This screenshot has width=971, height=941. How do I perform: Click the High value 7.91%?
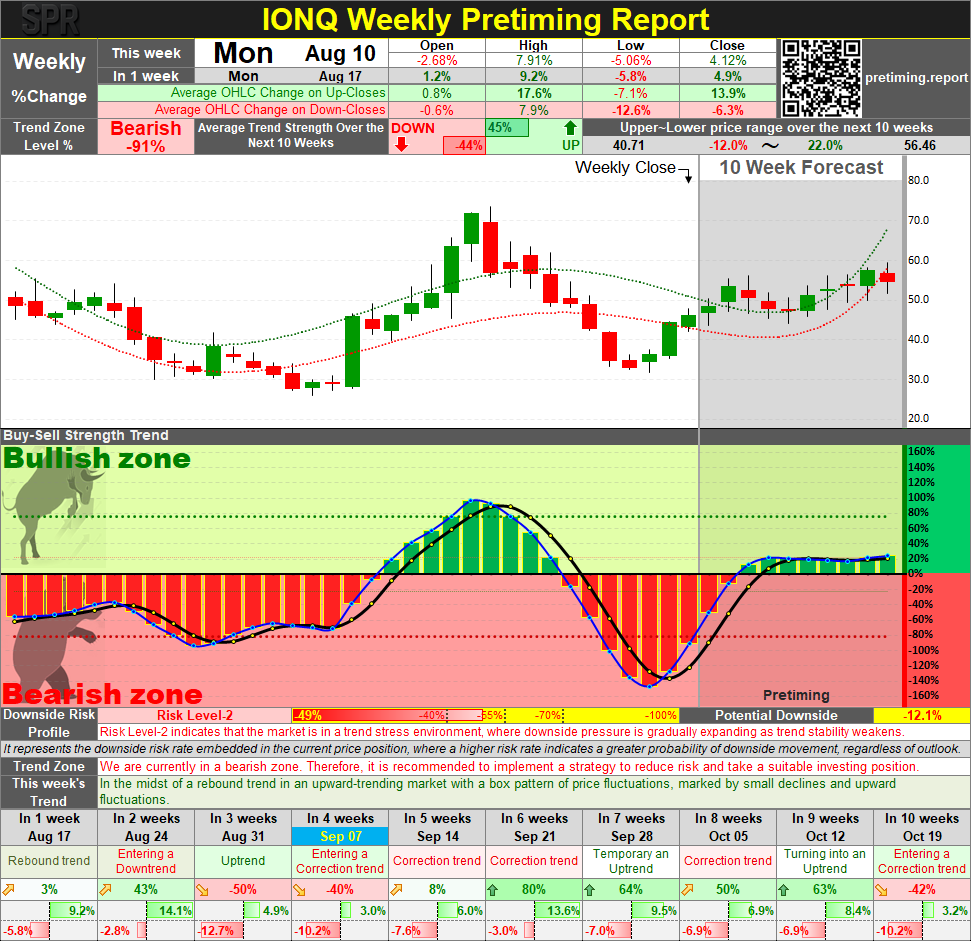tap(534, 61)
